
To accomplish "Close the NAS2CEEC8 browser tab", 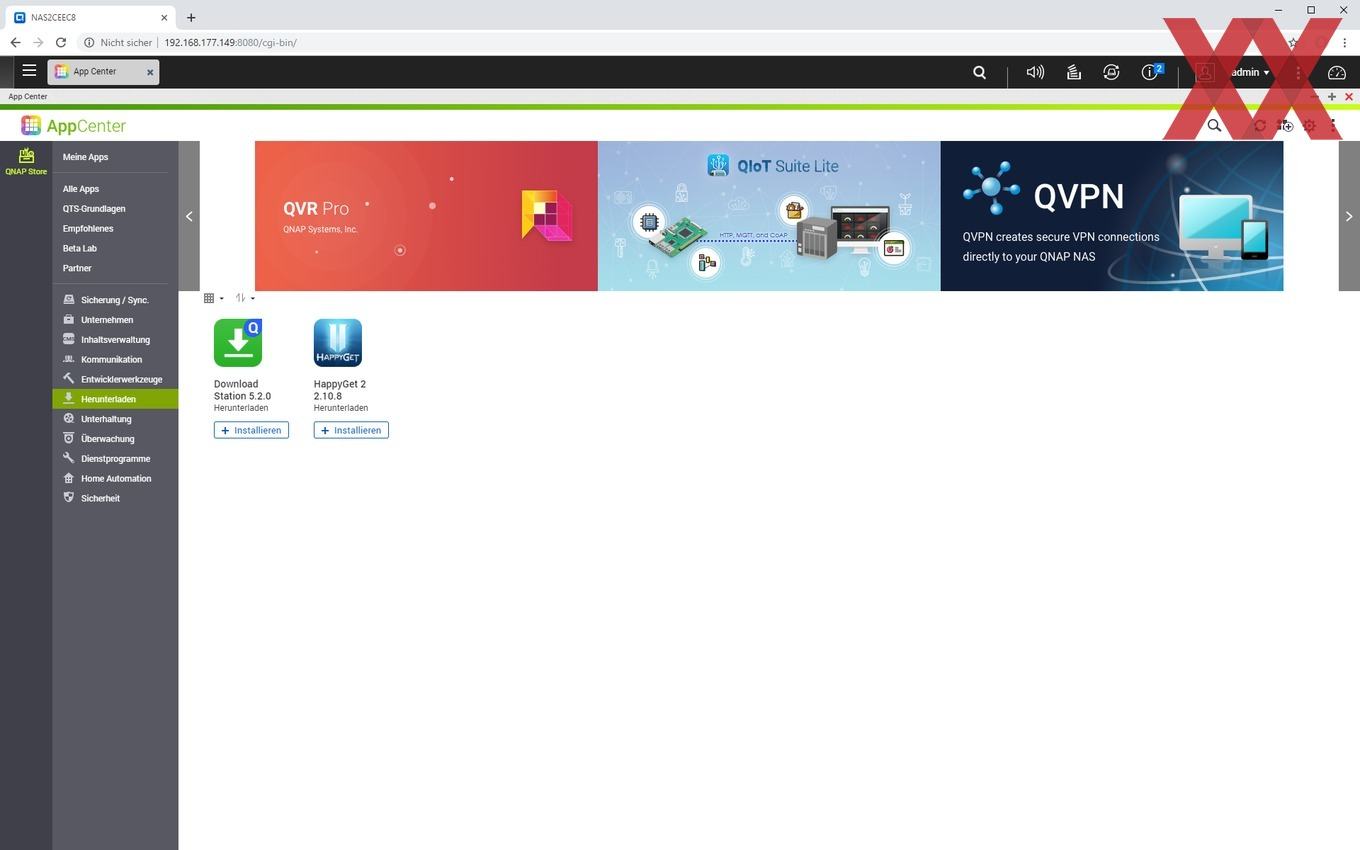I will [x=164, y=17].
